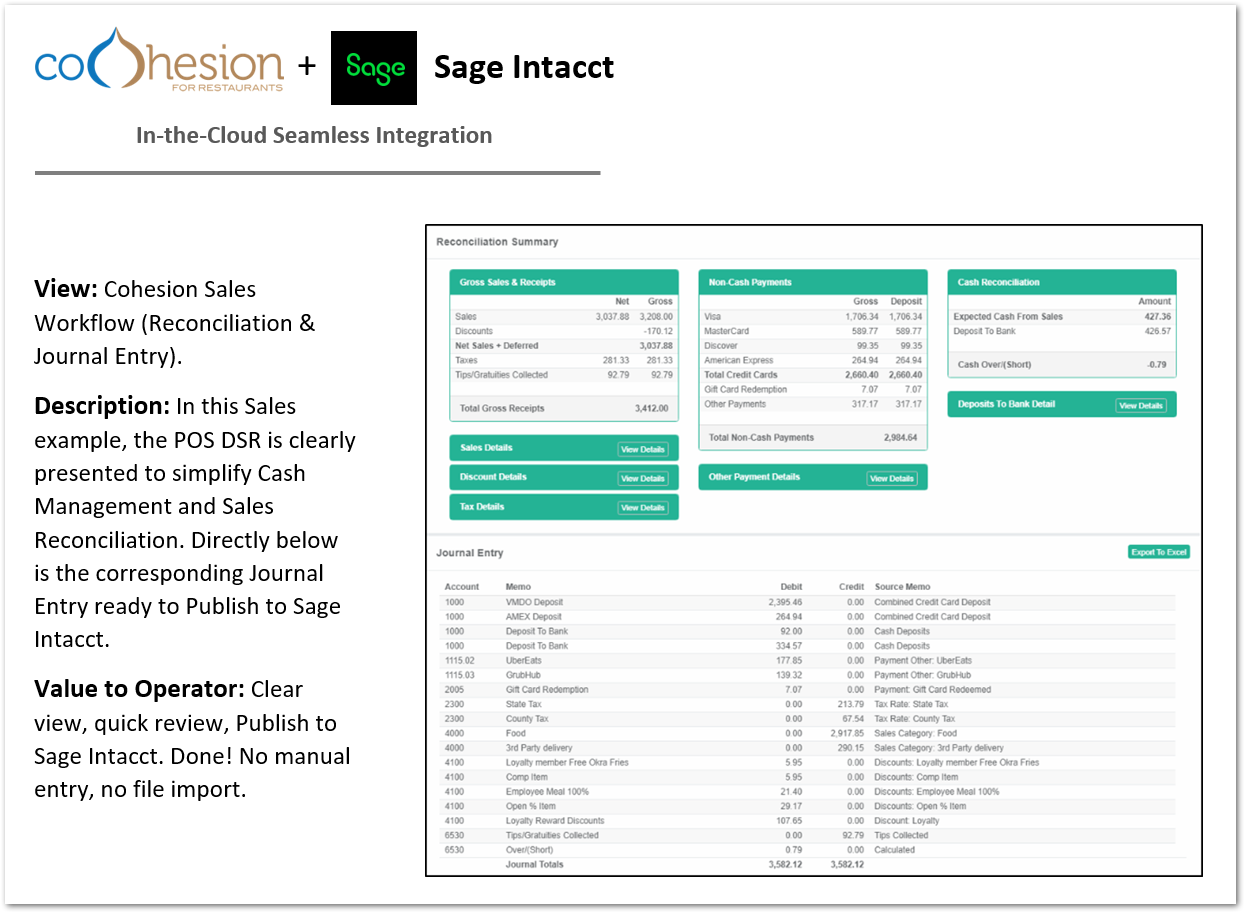Screen dimensions: 1245x913
Task: Click the Account column header
Action: pyautogui.click(x=462, y=587)
